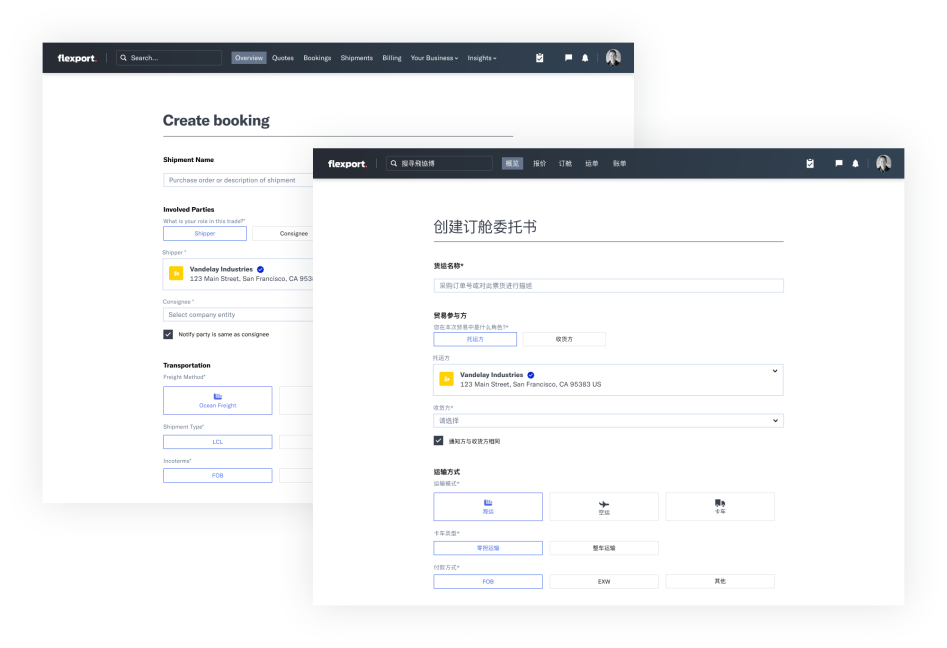947x648 pixels.
Task: Select the air freight plane icon option
Action: coord(604,506)
